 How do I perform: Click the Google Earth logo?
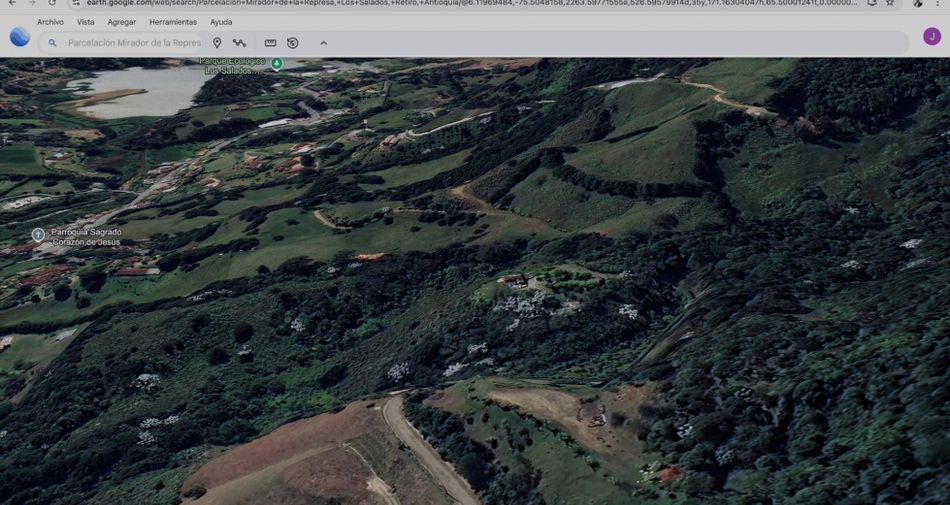coord(20,37)
